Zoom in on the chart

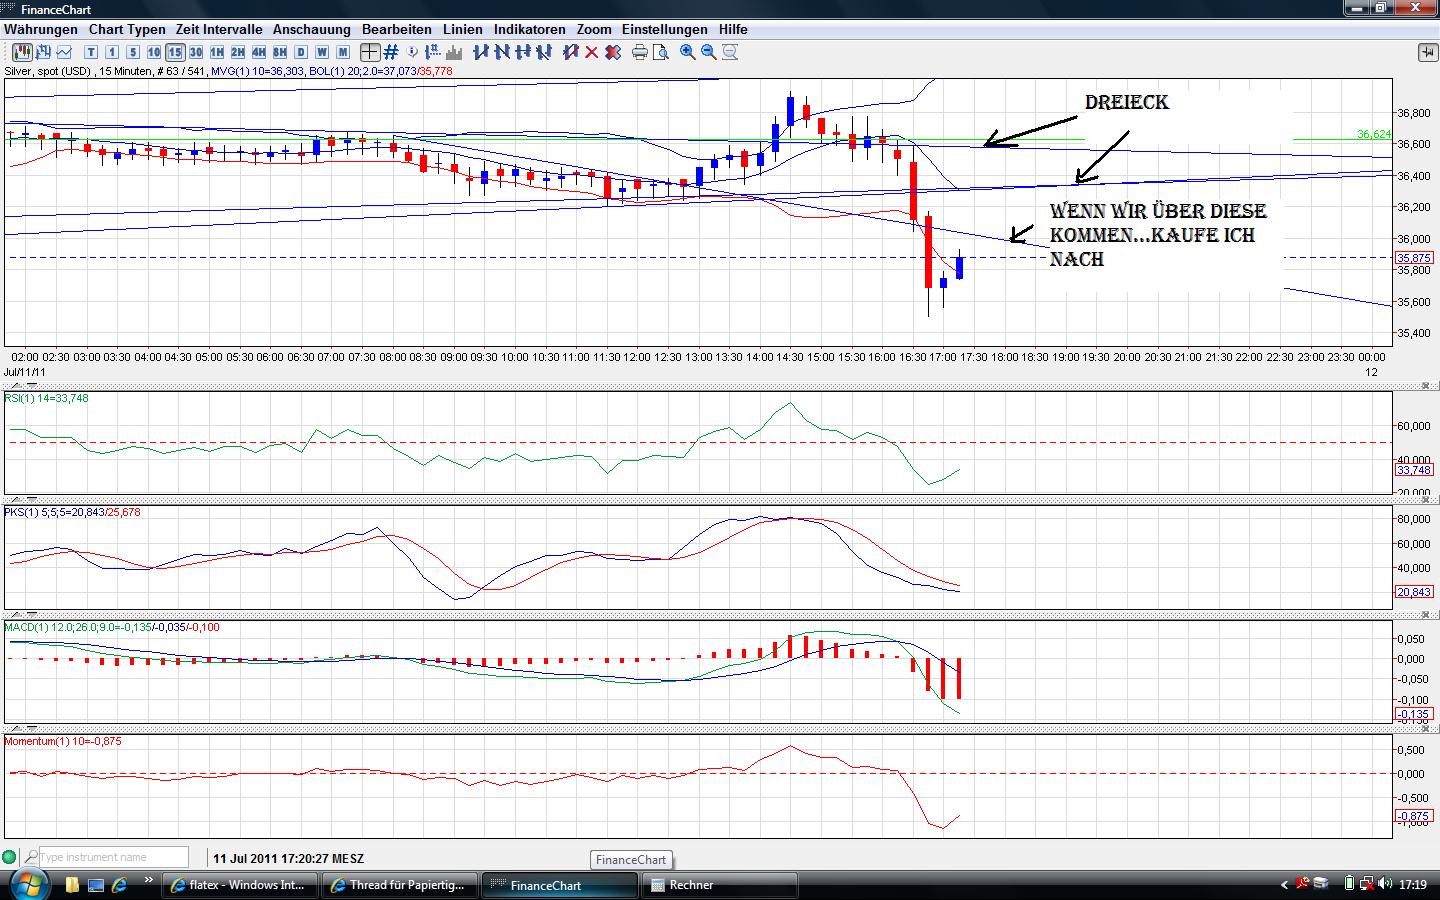[688, 52]
